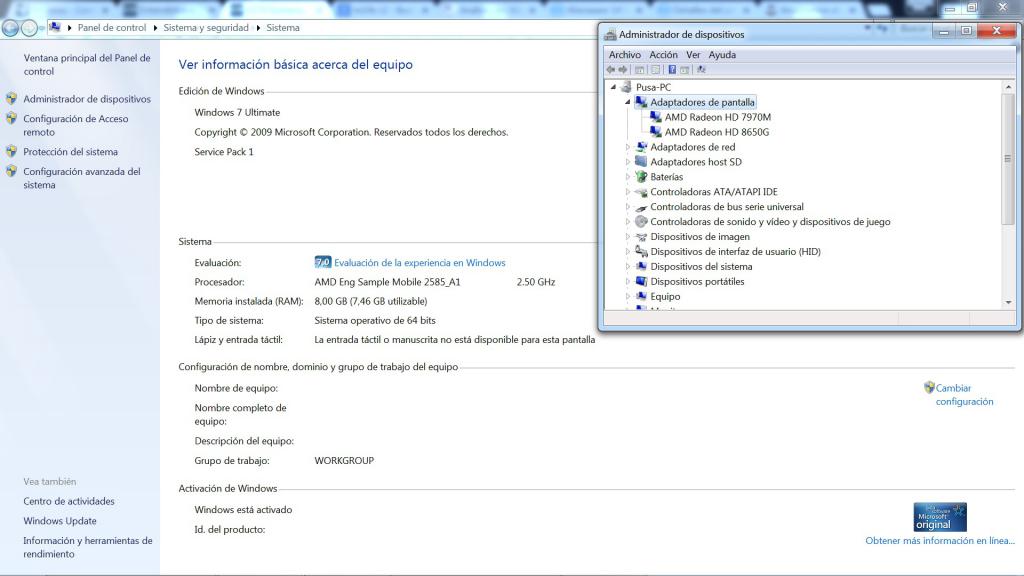Screen dimensions: 1024x576
Task: Click the Controladoras ATA/ATAPI IDE icon
Action: click(641, 192)
